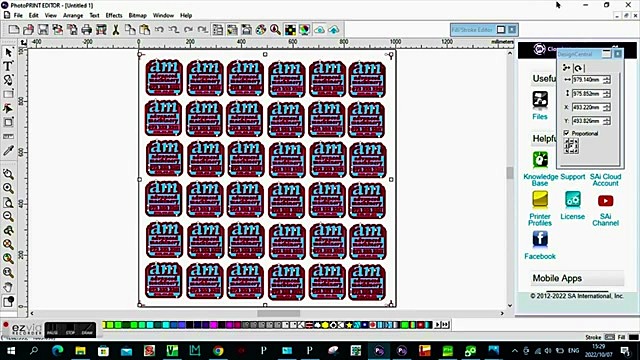
Task: Open the SAi Cloud Account link
Action: [x=605, y=180]
